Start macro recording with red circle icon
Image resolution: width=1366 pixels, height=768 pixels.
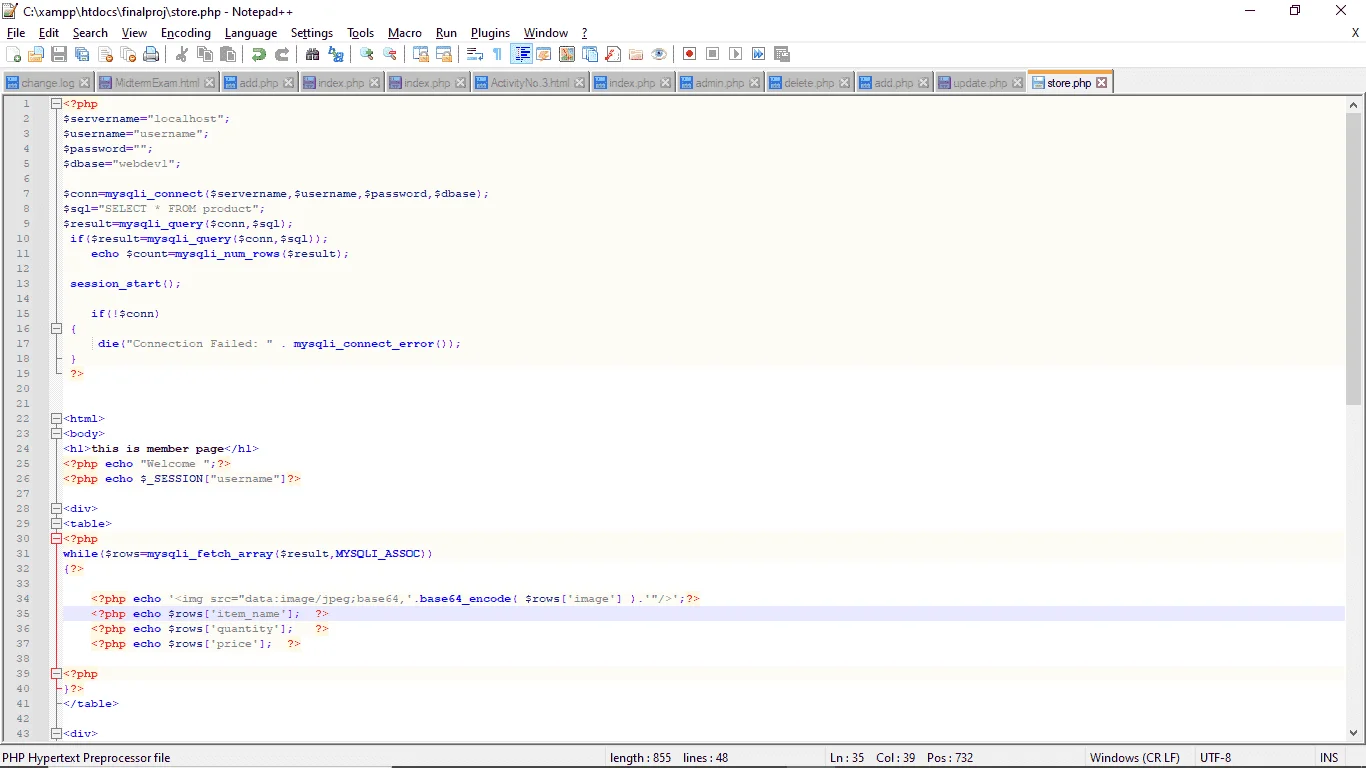(690, 54)
